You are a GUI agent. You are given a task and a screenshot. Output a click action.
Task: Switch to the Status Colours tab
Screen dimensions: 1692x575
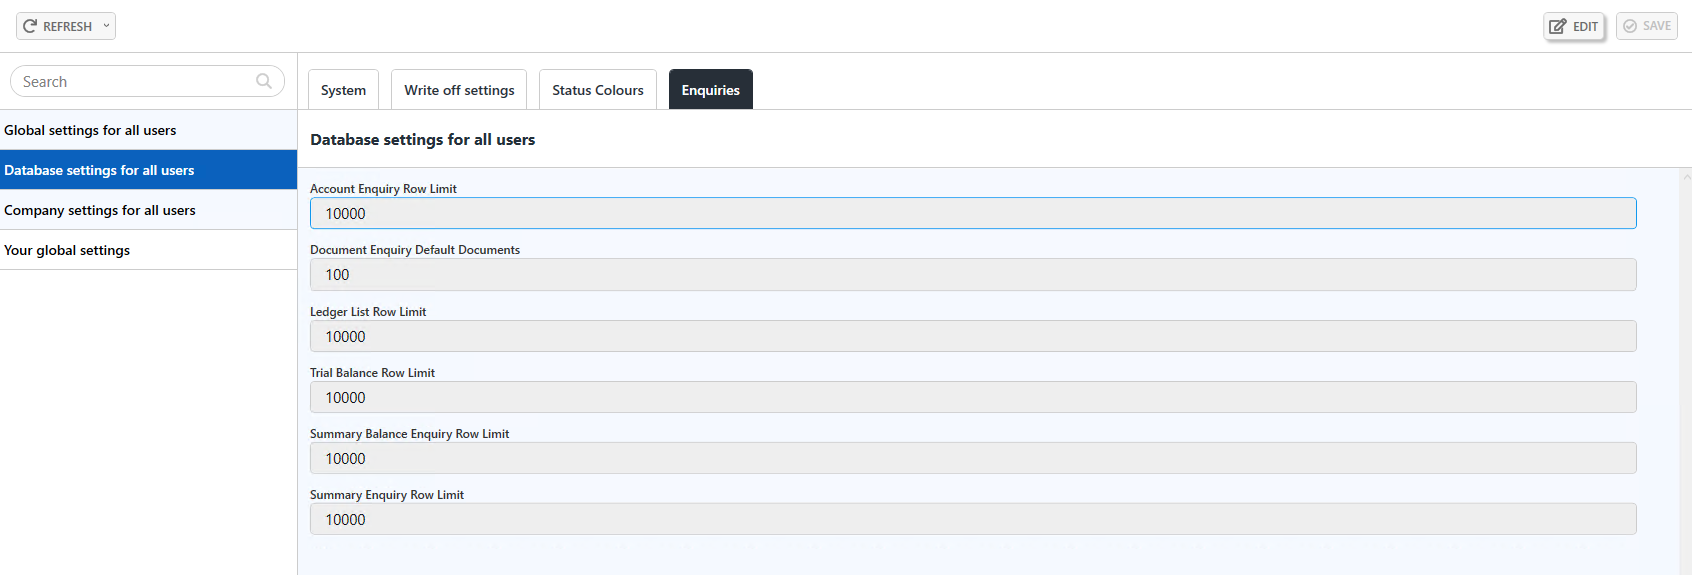pos(598,90)
